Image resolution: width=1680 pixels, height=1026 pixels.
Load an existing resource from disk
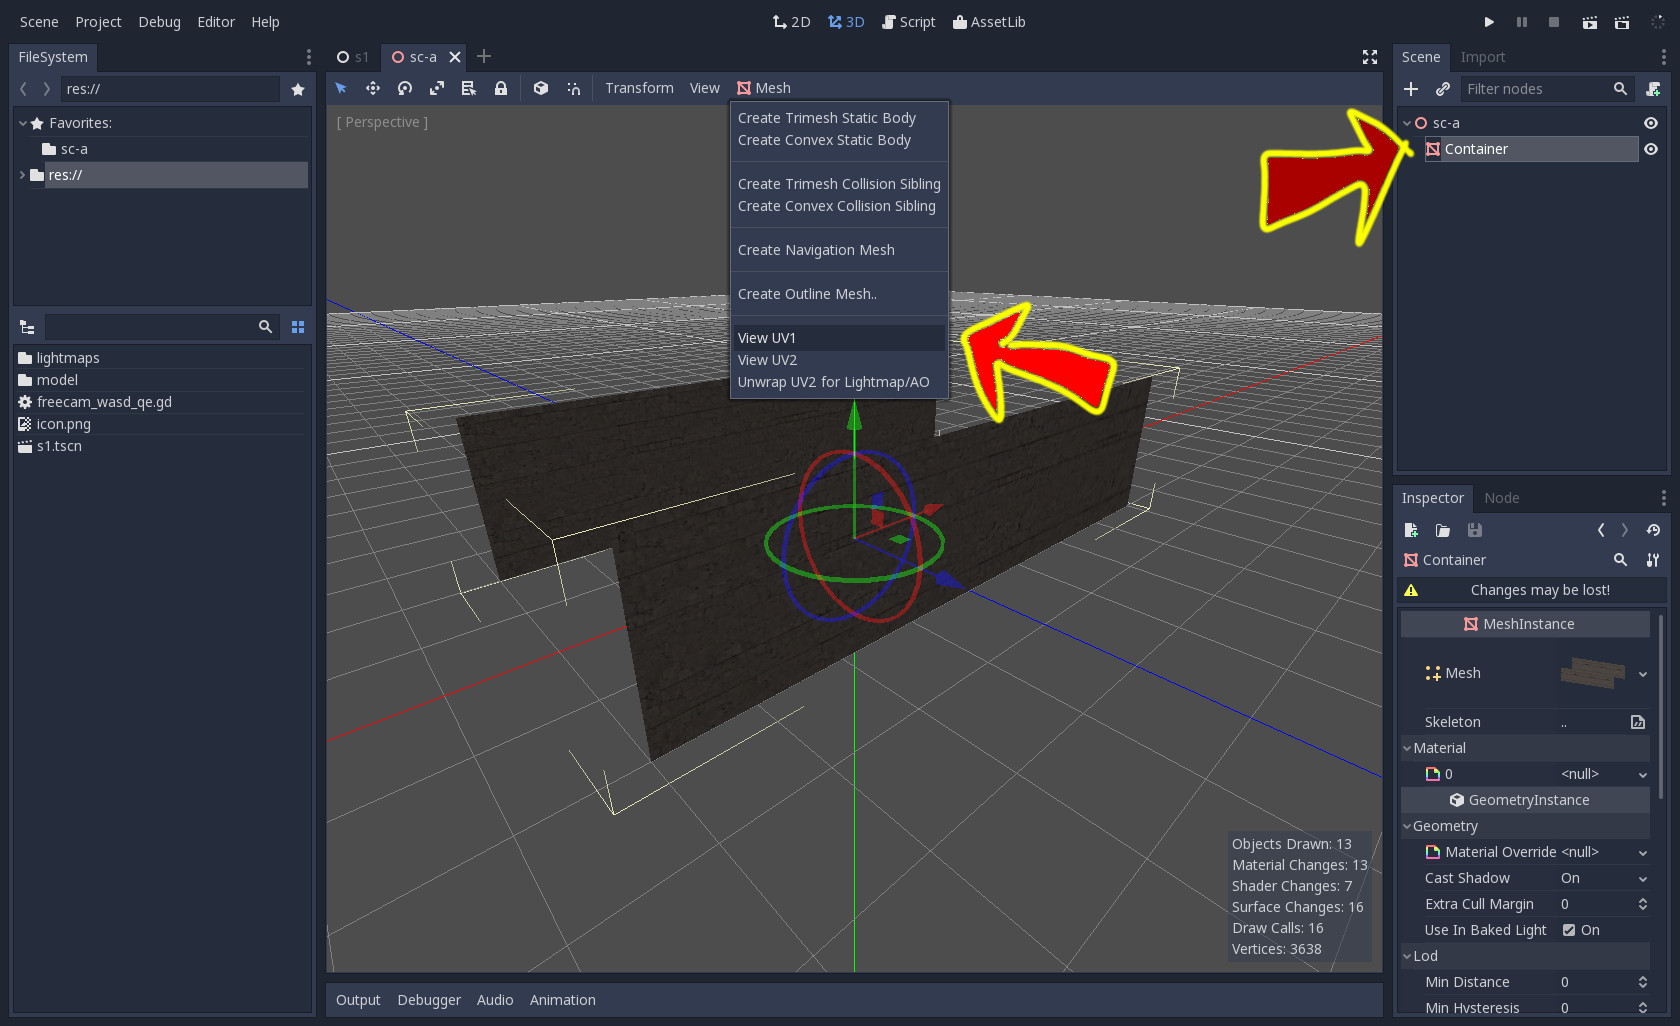point(1443,530)
